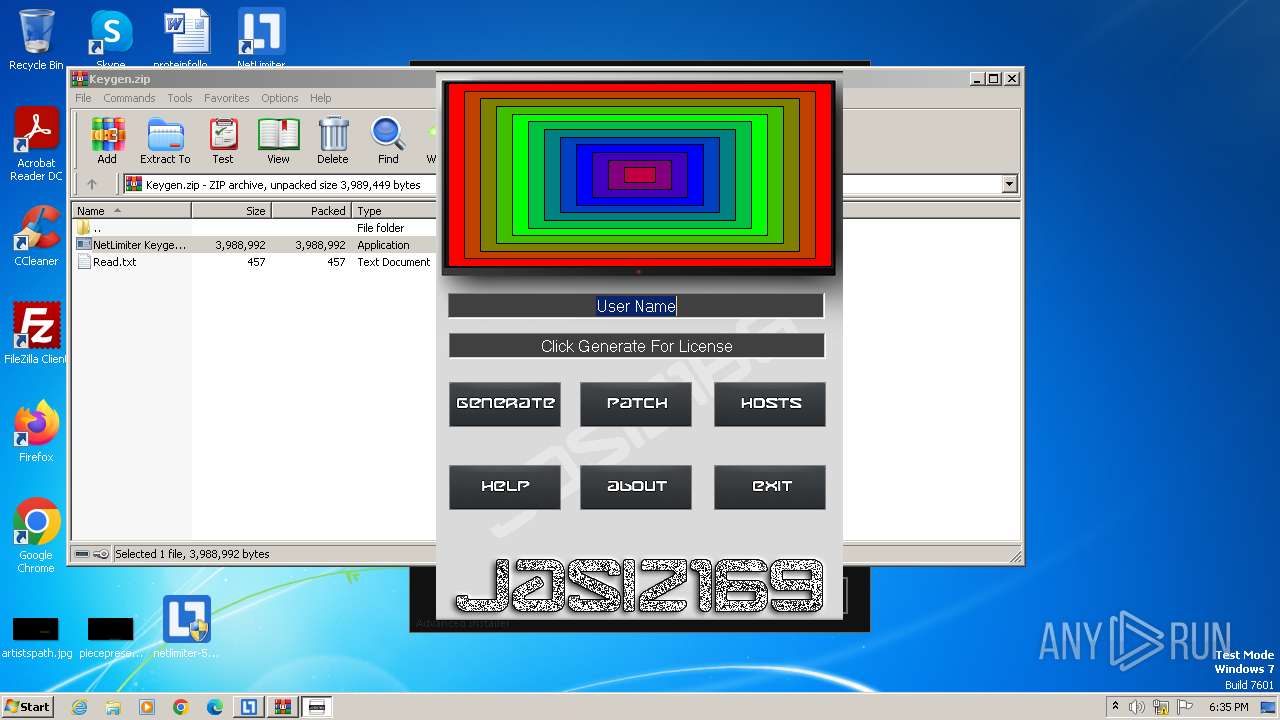Open the WinRAR address path dropdown
This screenshot has height=720, width=1280.
tap(1009, 184)
